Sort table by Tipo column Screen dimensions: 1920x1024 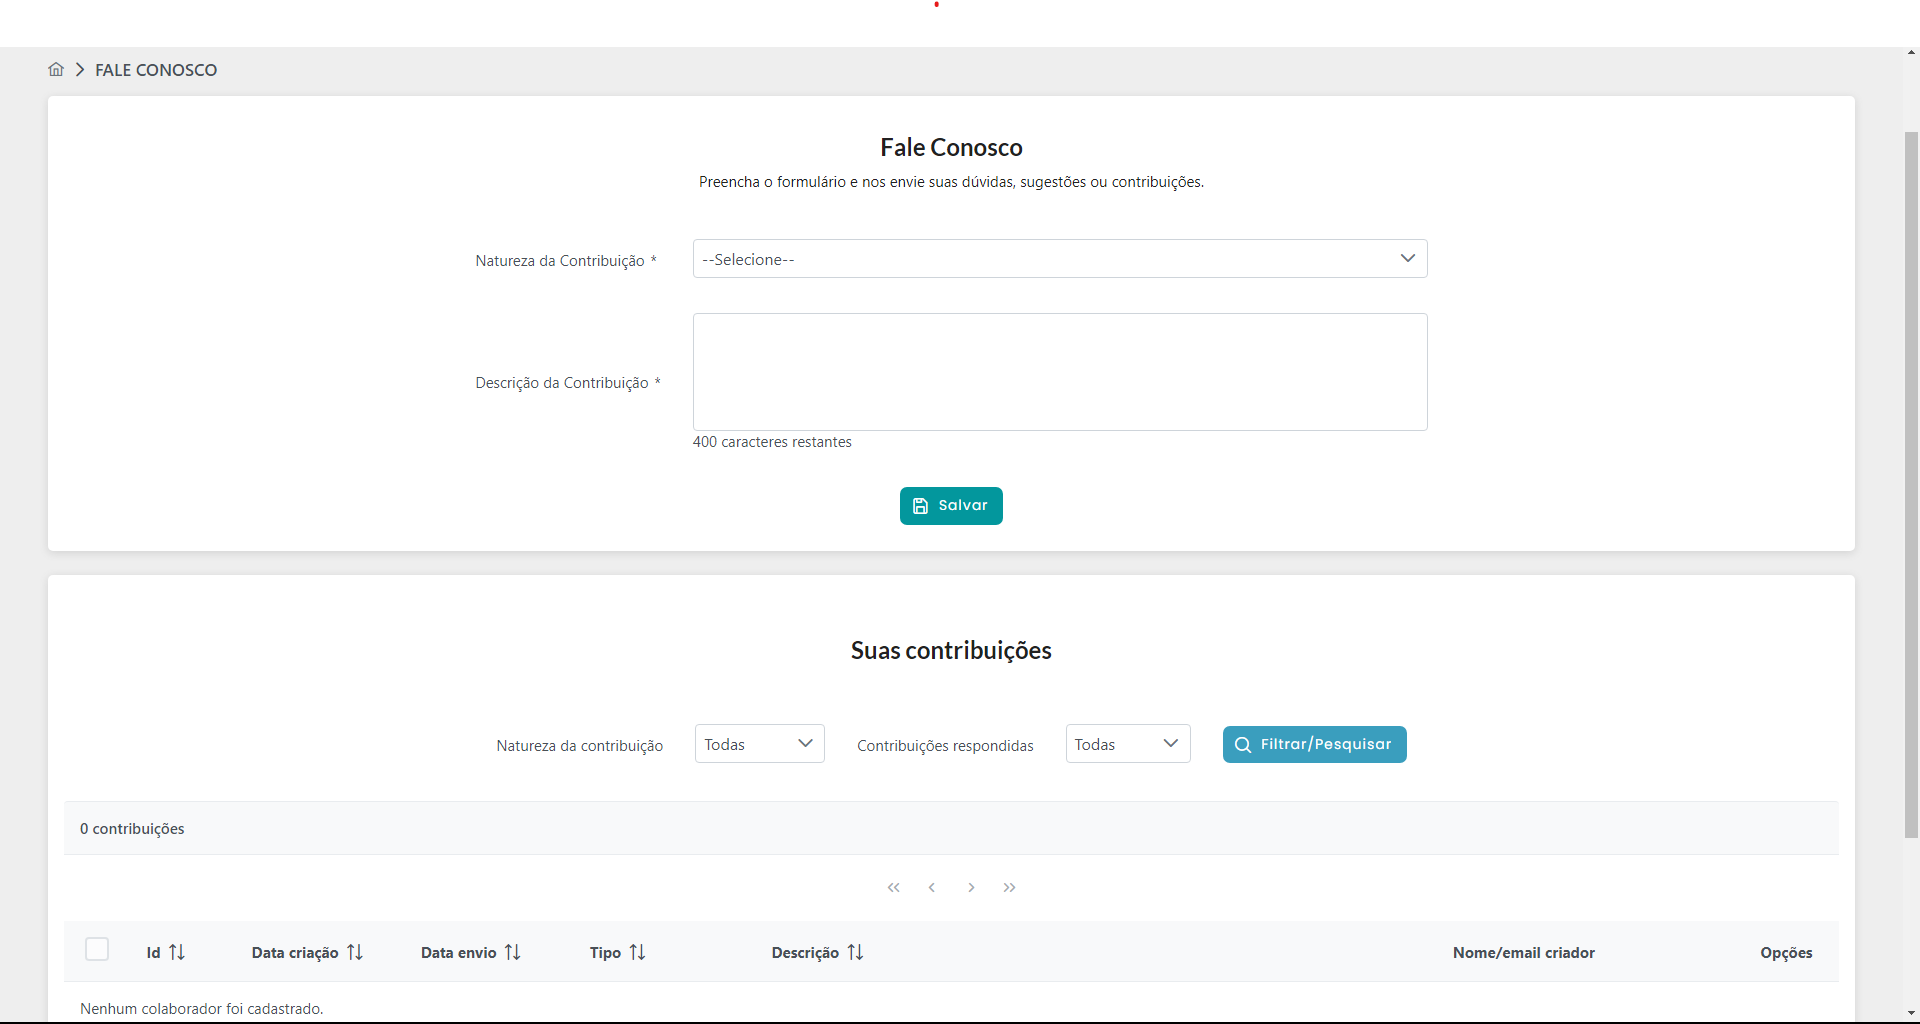(x=637, y=952)
